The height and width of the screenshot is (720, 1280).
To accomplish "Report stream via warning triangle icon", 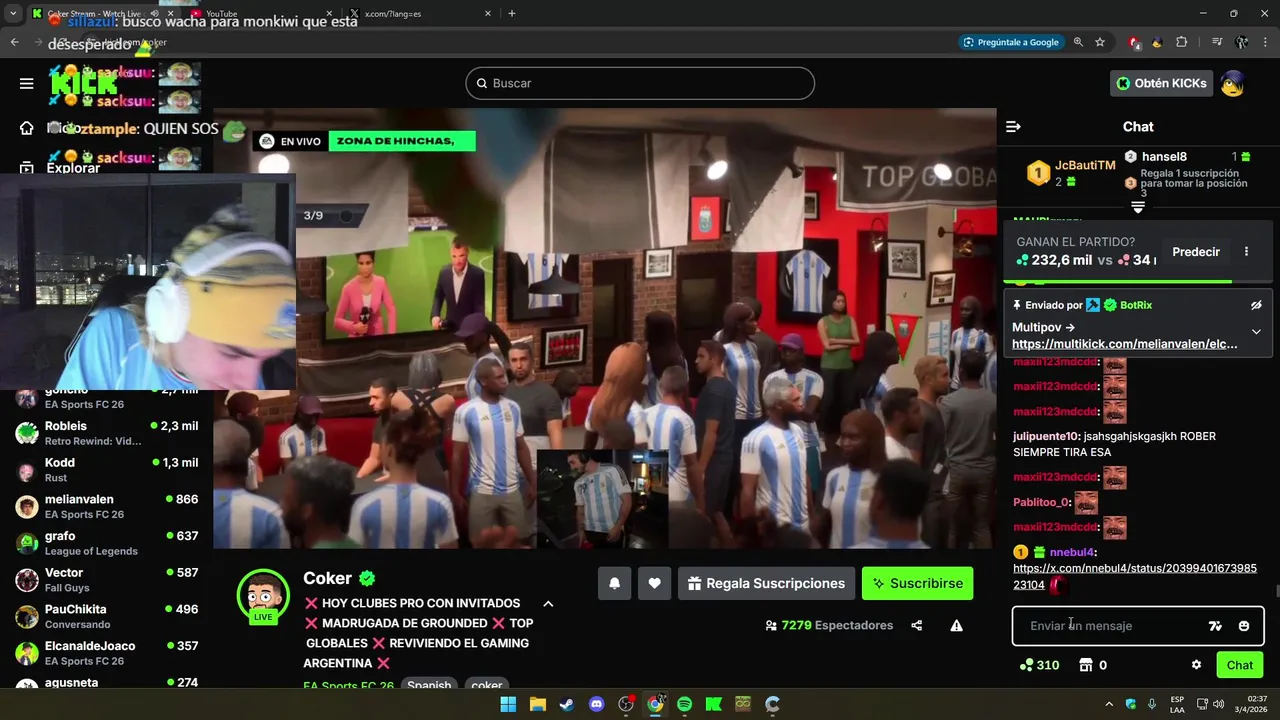I will (x=956, y=626).
